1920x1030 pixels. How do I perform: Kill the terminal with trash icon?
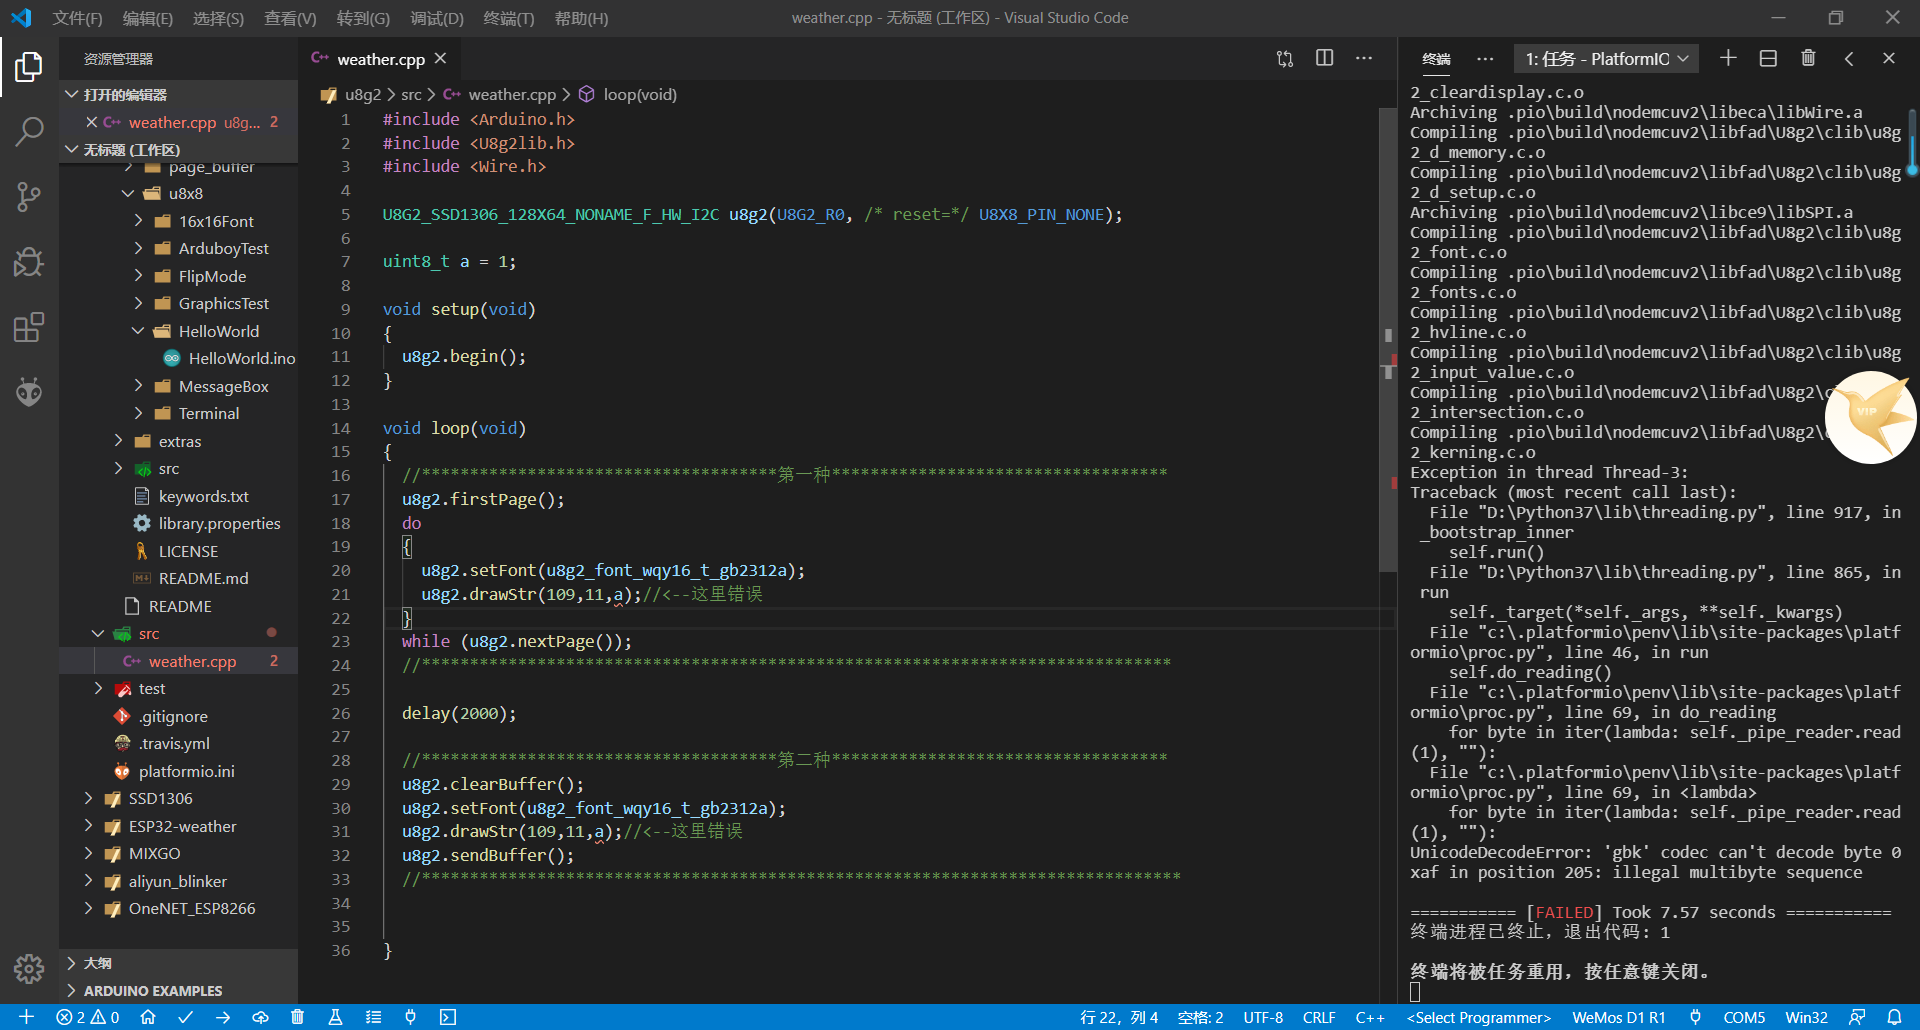pos(1808,58)
